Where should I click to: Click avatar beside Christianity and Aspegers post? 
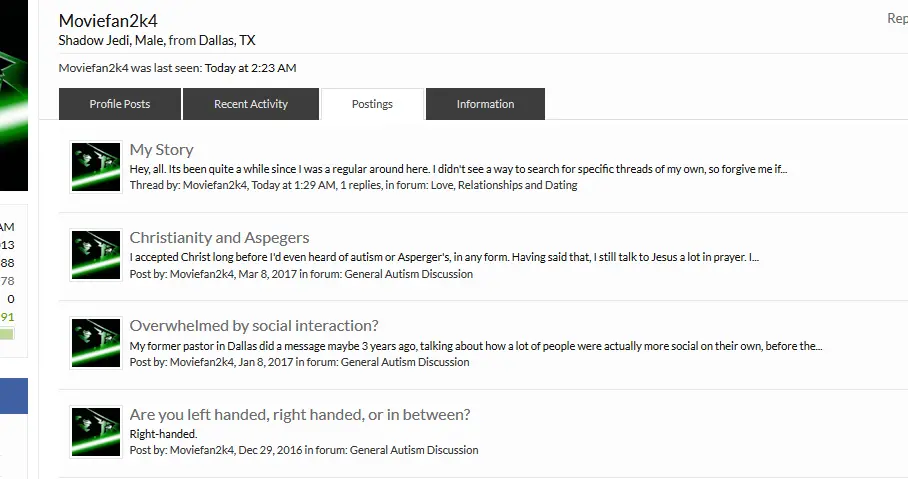(x=96, y=255)
